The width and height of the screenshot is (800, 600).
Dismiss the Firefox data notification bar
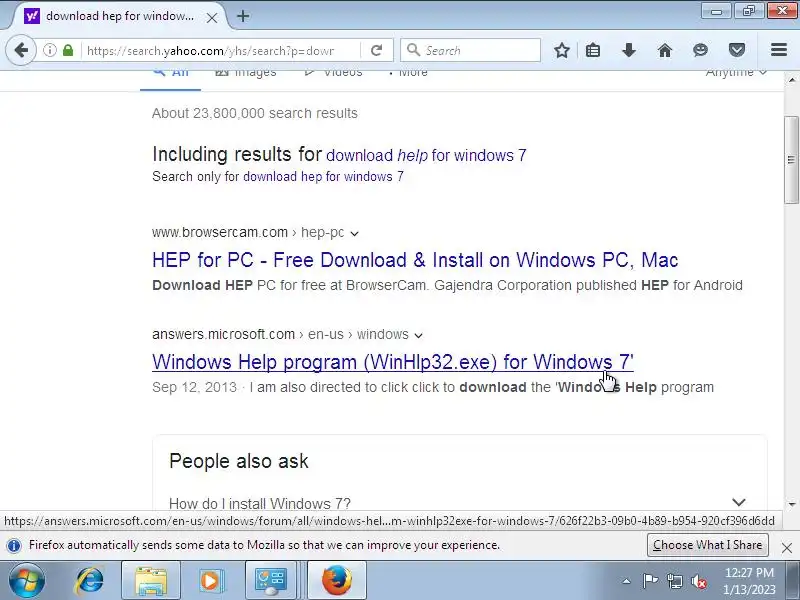pyautogui.click(x=786, y=548)
